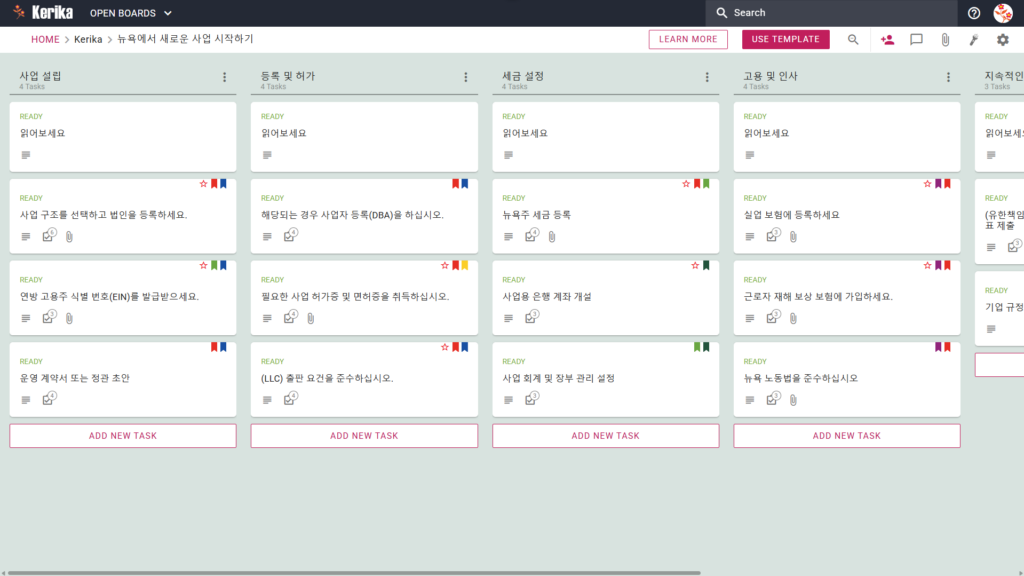Toggle star on 사업용 은행 계좌 개설 card
The image size is (1024, 576).
pyautogui.click(x=695, y=265)
